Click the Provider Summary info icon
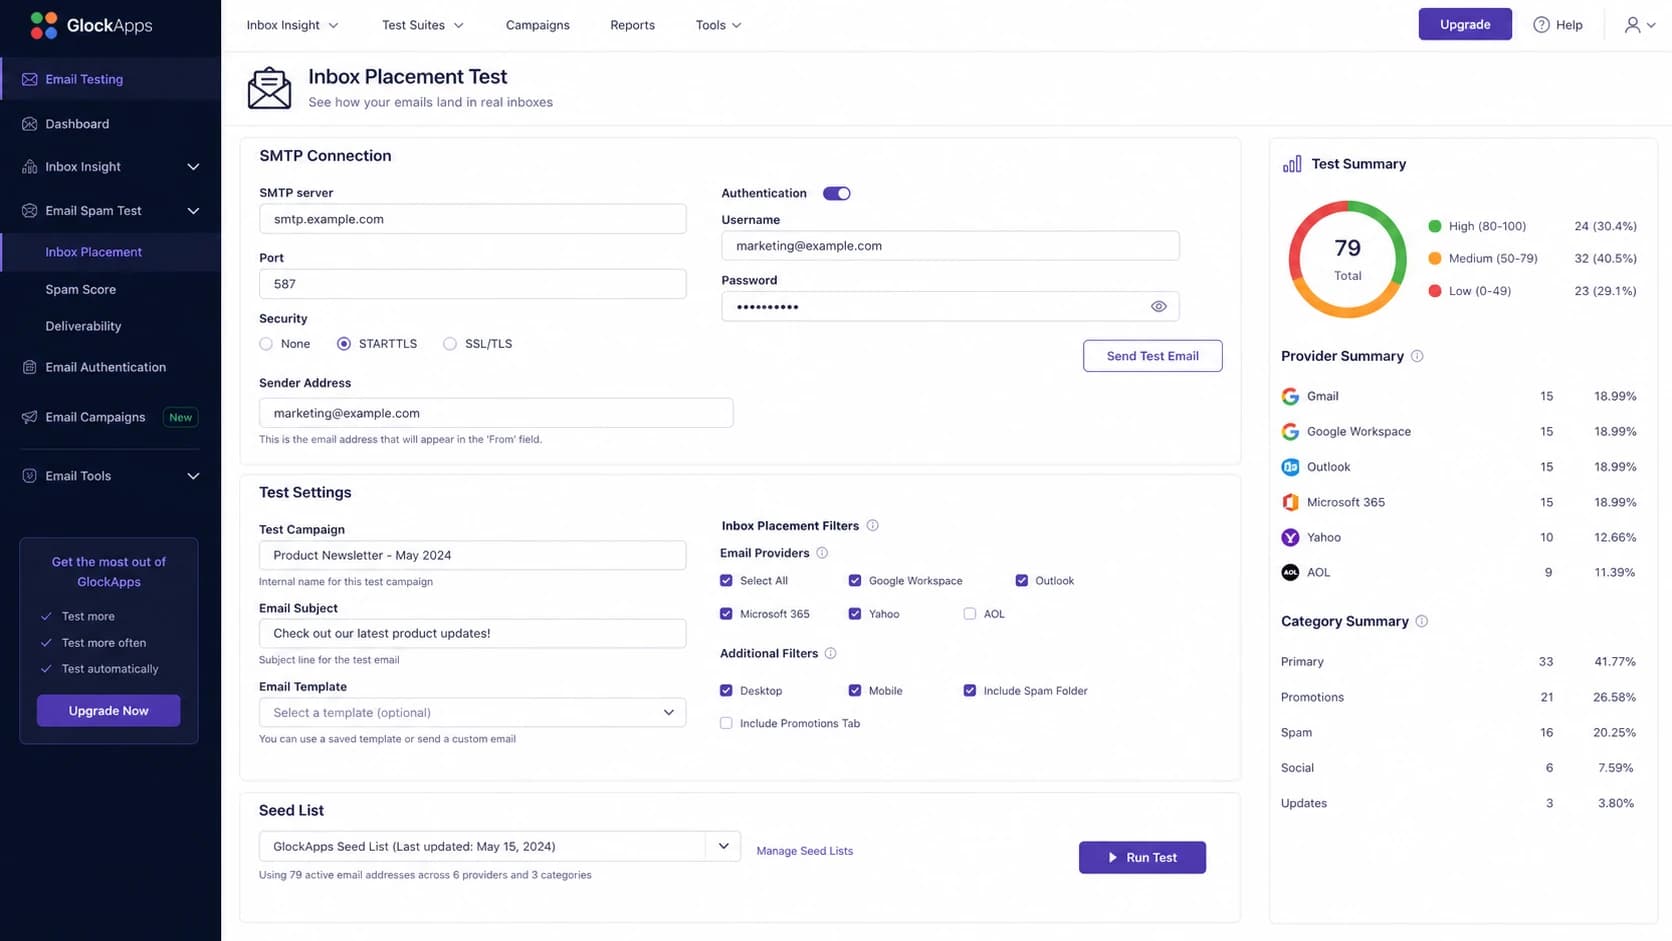Viewport: 1672px width, 941px height. 1417,356
